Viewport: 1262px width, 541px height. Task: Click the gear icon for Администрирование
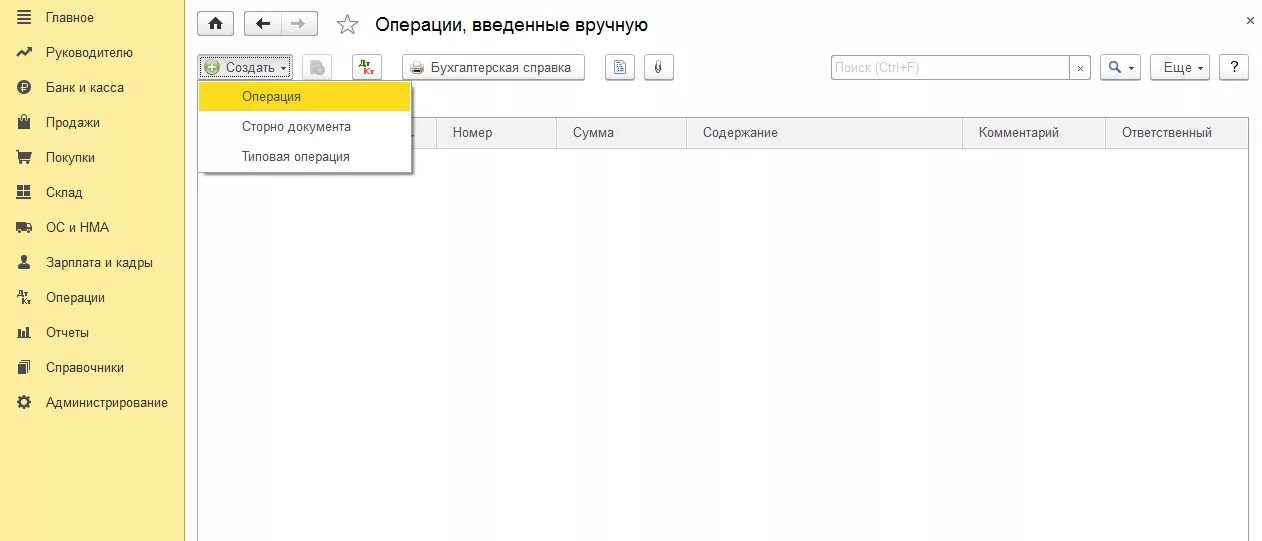pos(24,402)
